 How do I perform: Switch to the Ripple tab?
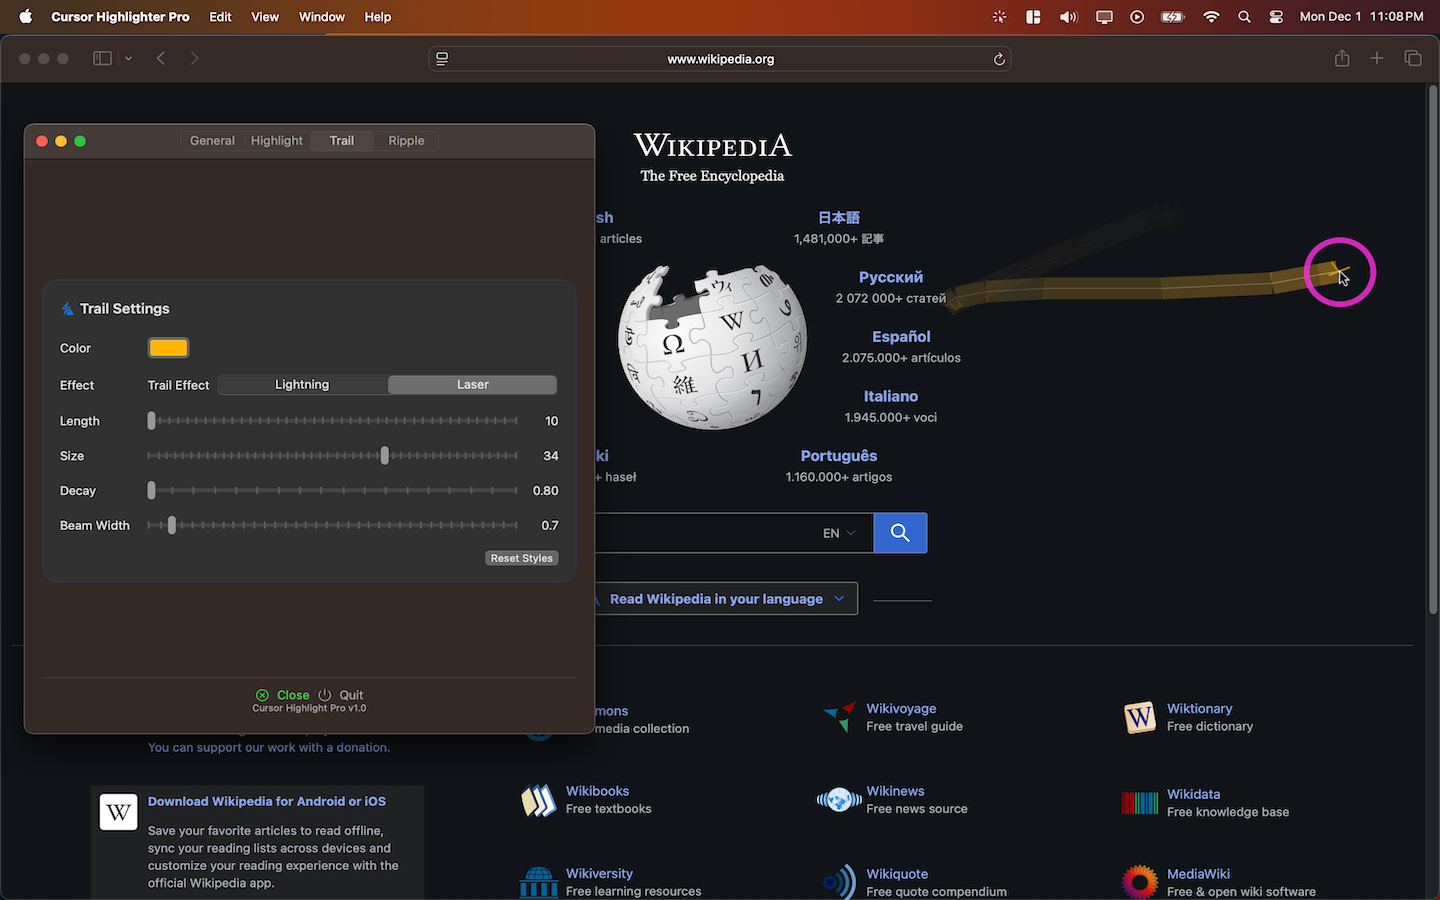click(406, 141)
